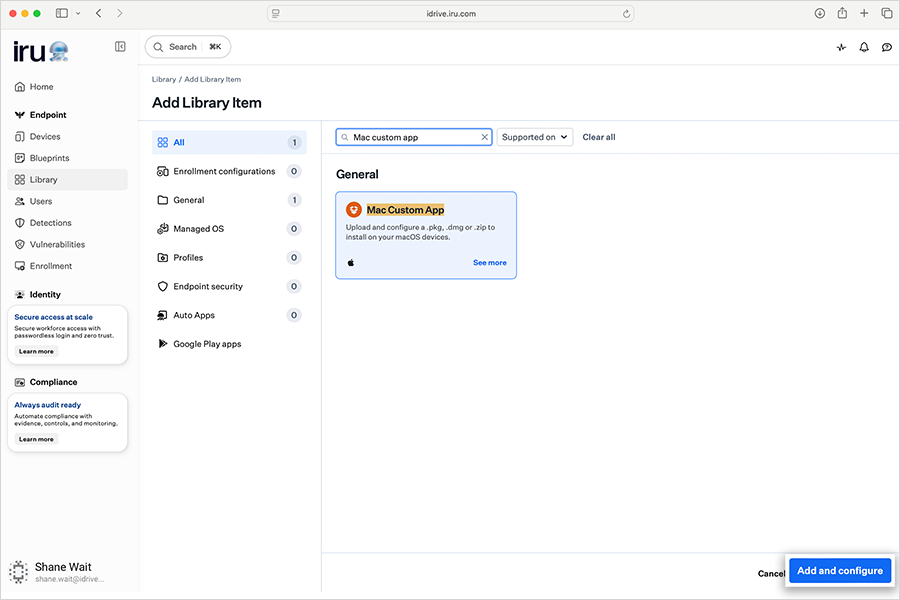Click the magnifier icon in library search

(x=344, y=137)
